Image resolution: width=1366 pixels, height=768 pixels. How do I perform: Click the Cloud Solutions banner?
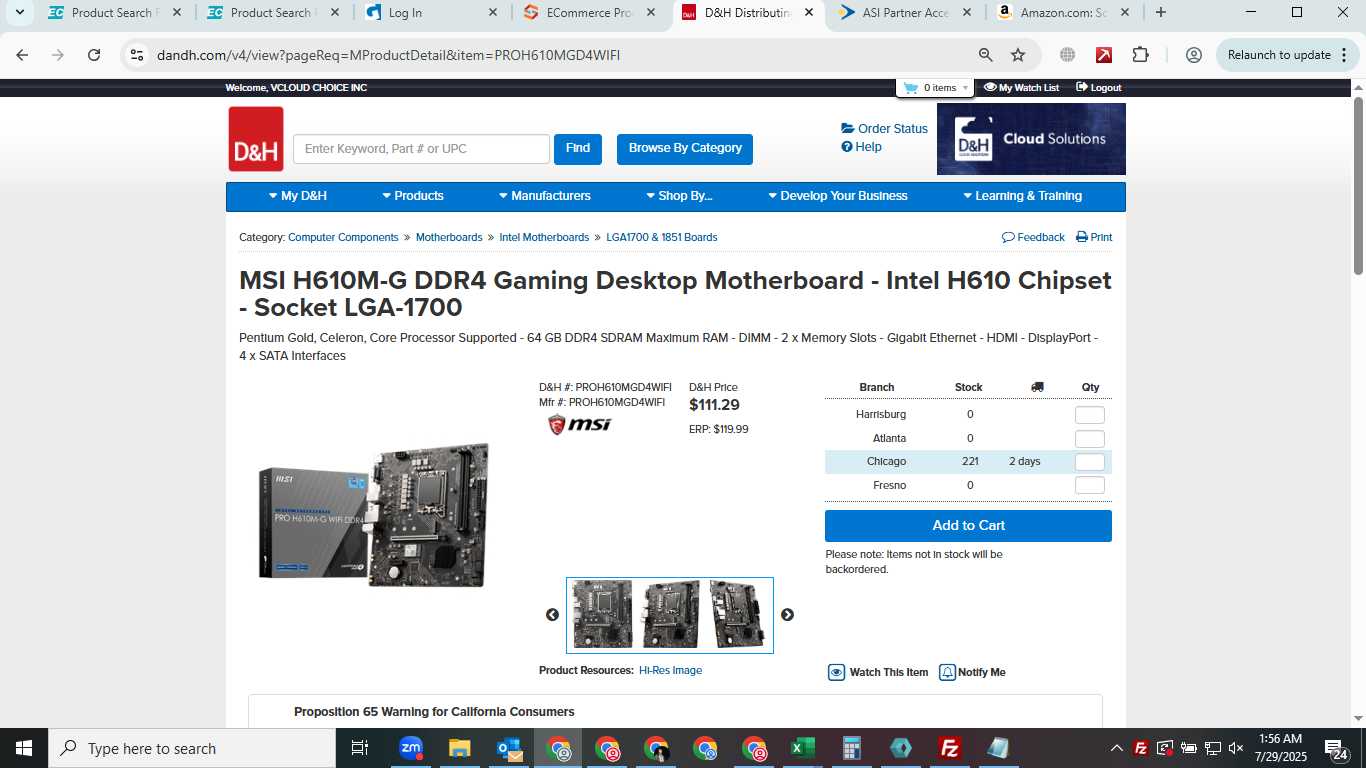(1031, 139)
